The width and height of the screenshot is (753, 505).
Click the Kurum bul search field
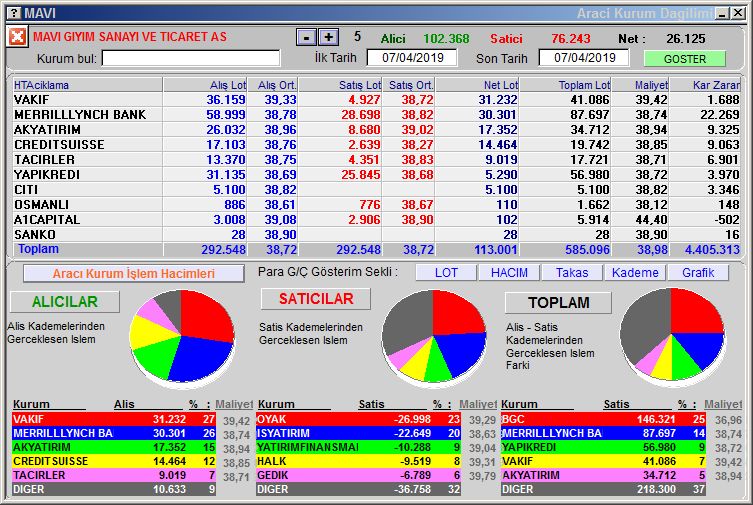click(x=191, y=59)
